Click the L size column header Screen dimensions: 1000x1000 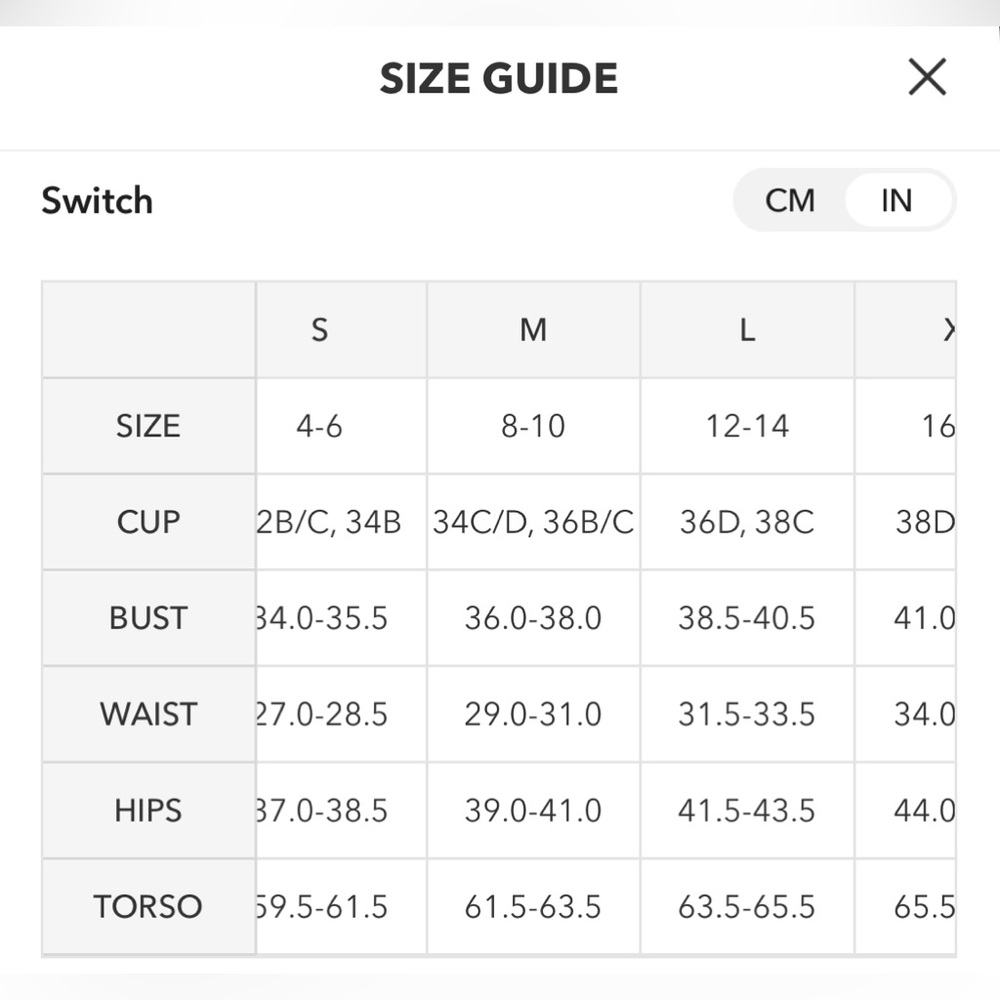point(747,330)
